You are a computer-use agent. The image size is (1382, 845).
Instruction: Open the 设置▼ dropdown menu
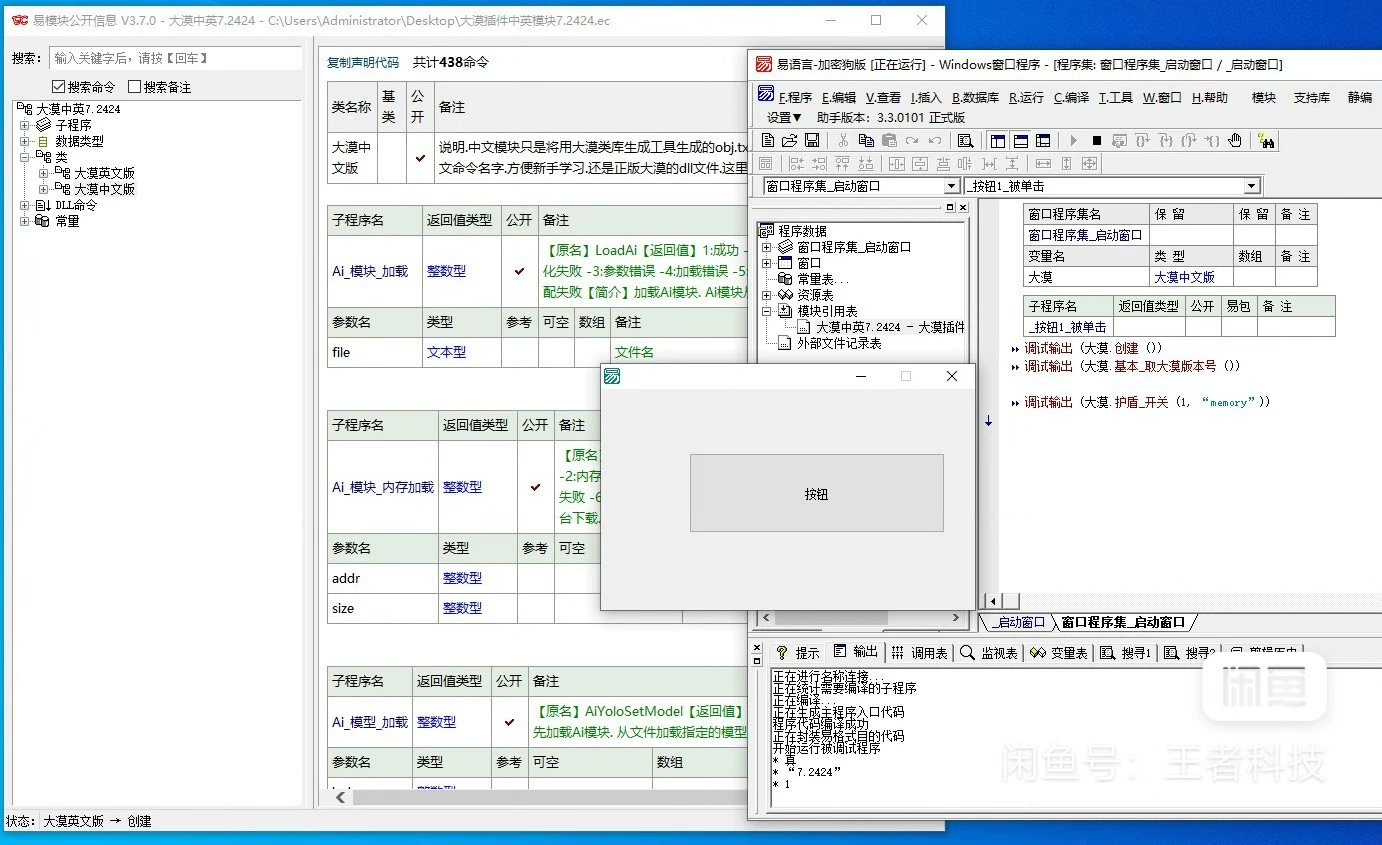(785, 117)
